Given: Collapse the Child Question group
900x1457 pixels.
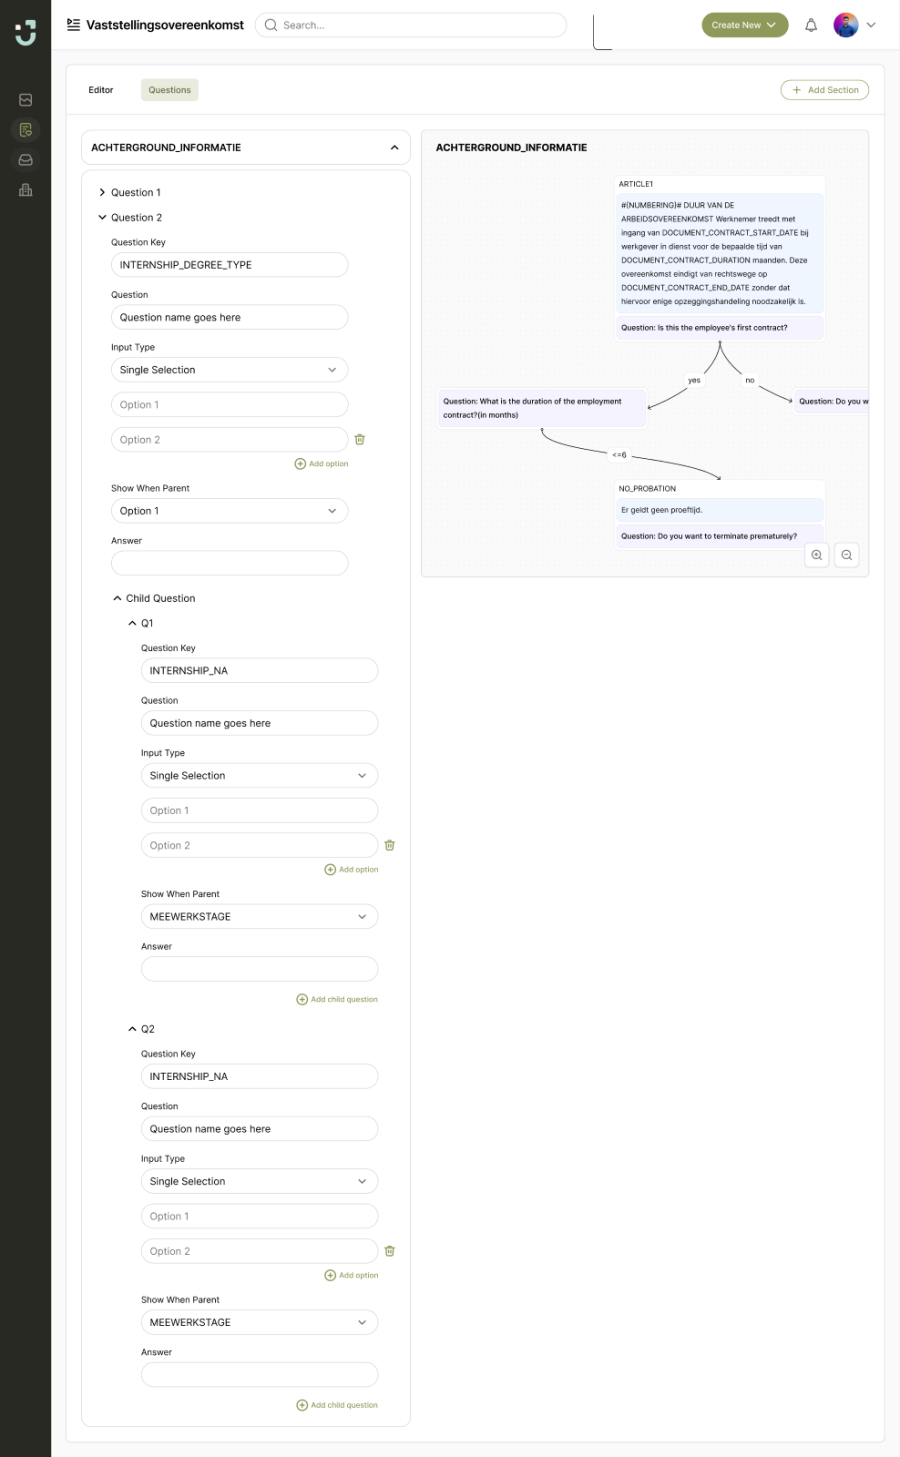Looking at the screenshot, I should click(x=154, y=598).
